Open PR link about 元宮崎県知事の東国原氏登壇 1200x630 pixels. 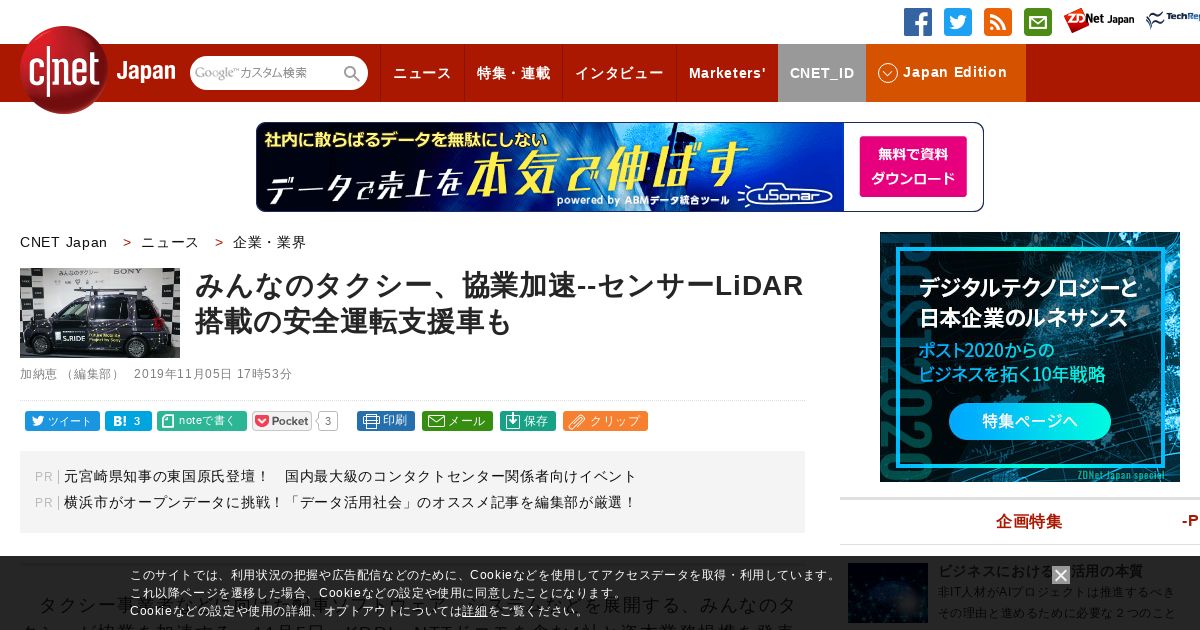[350, 476]
